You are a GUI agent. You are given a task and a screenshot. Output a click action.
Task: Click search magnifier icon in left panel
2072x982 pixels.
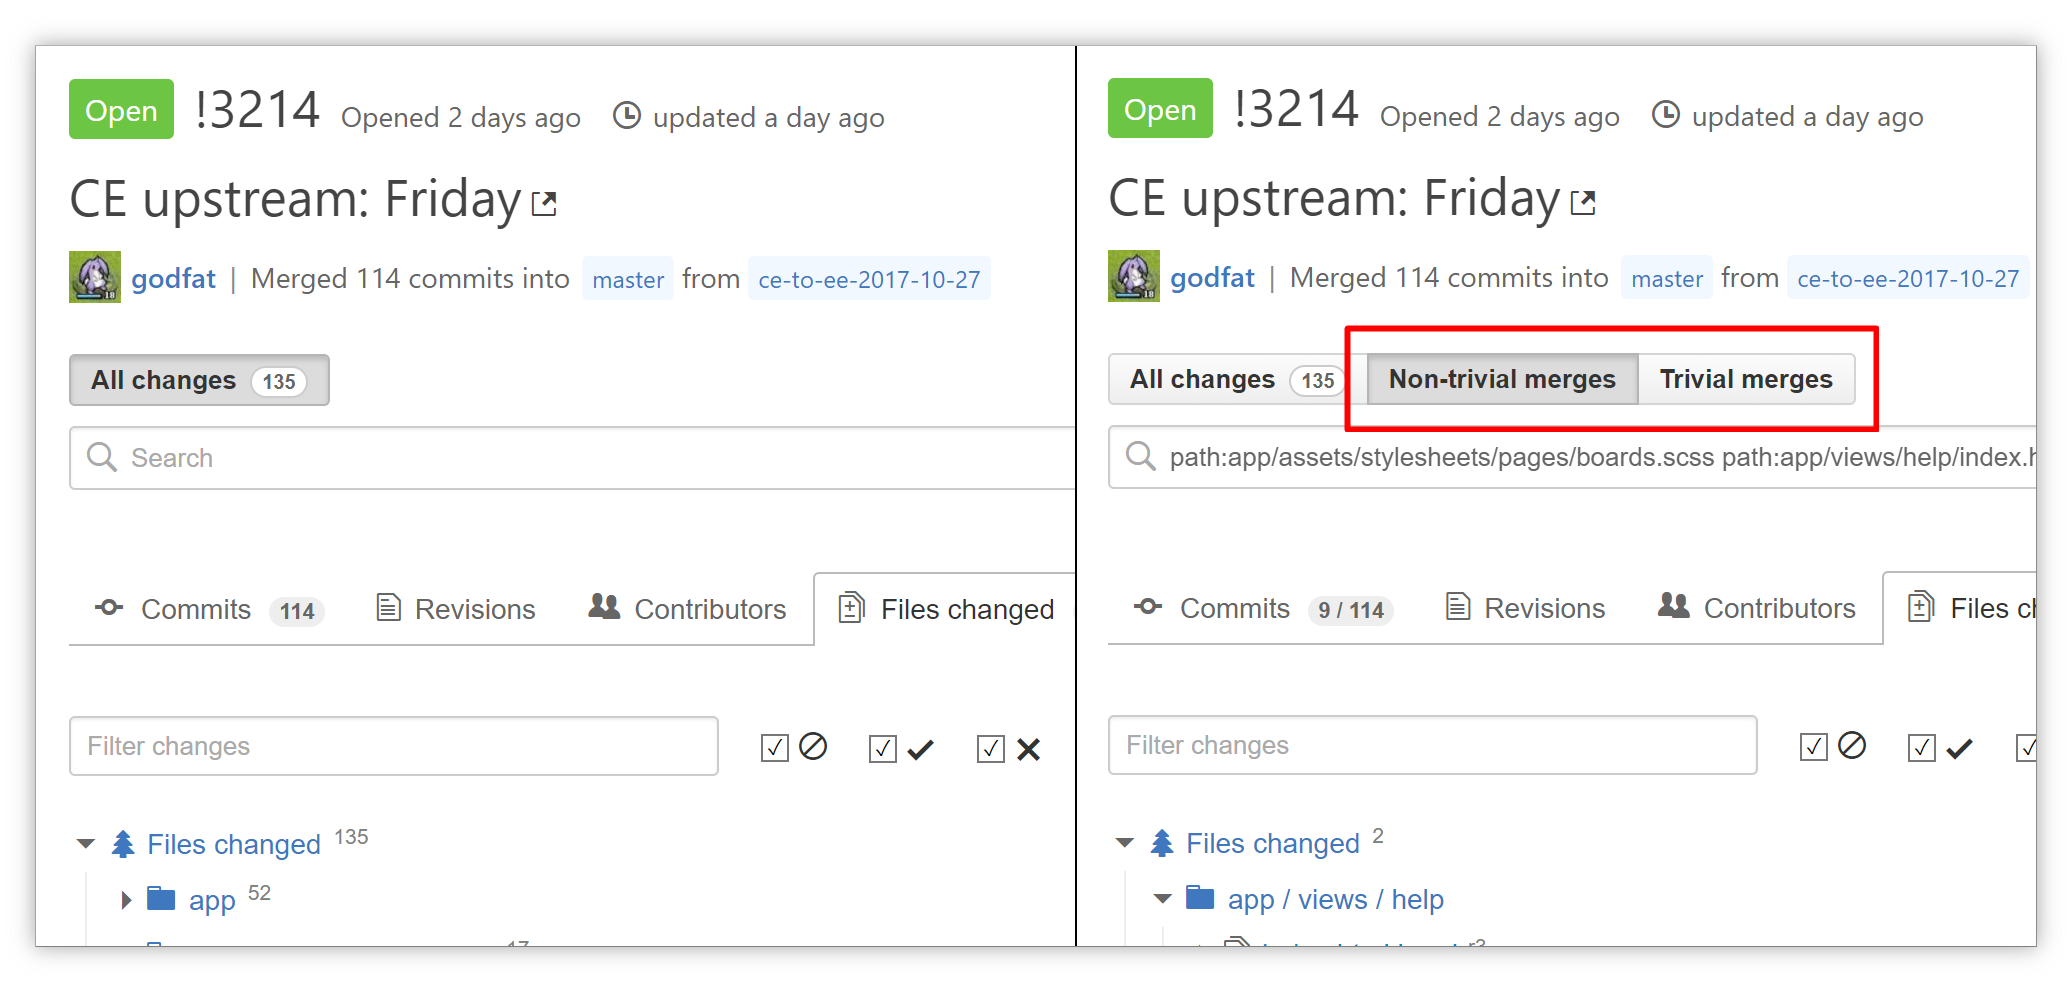(102, 457)
